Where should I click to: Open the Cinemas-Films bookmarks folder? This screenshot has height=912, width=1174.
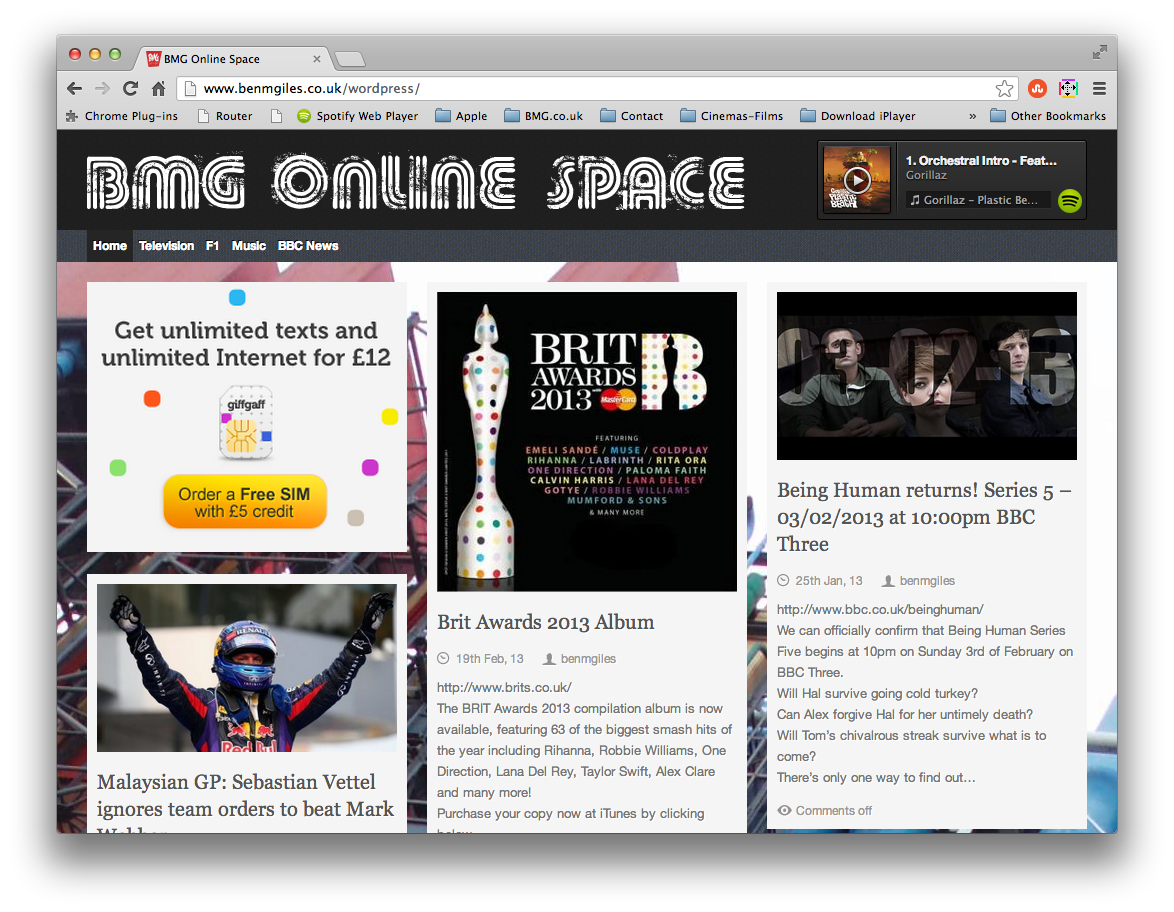pyautogui.click(x=732, y=116)
